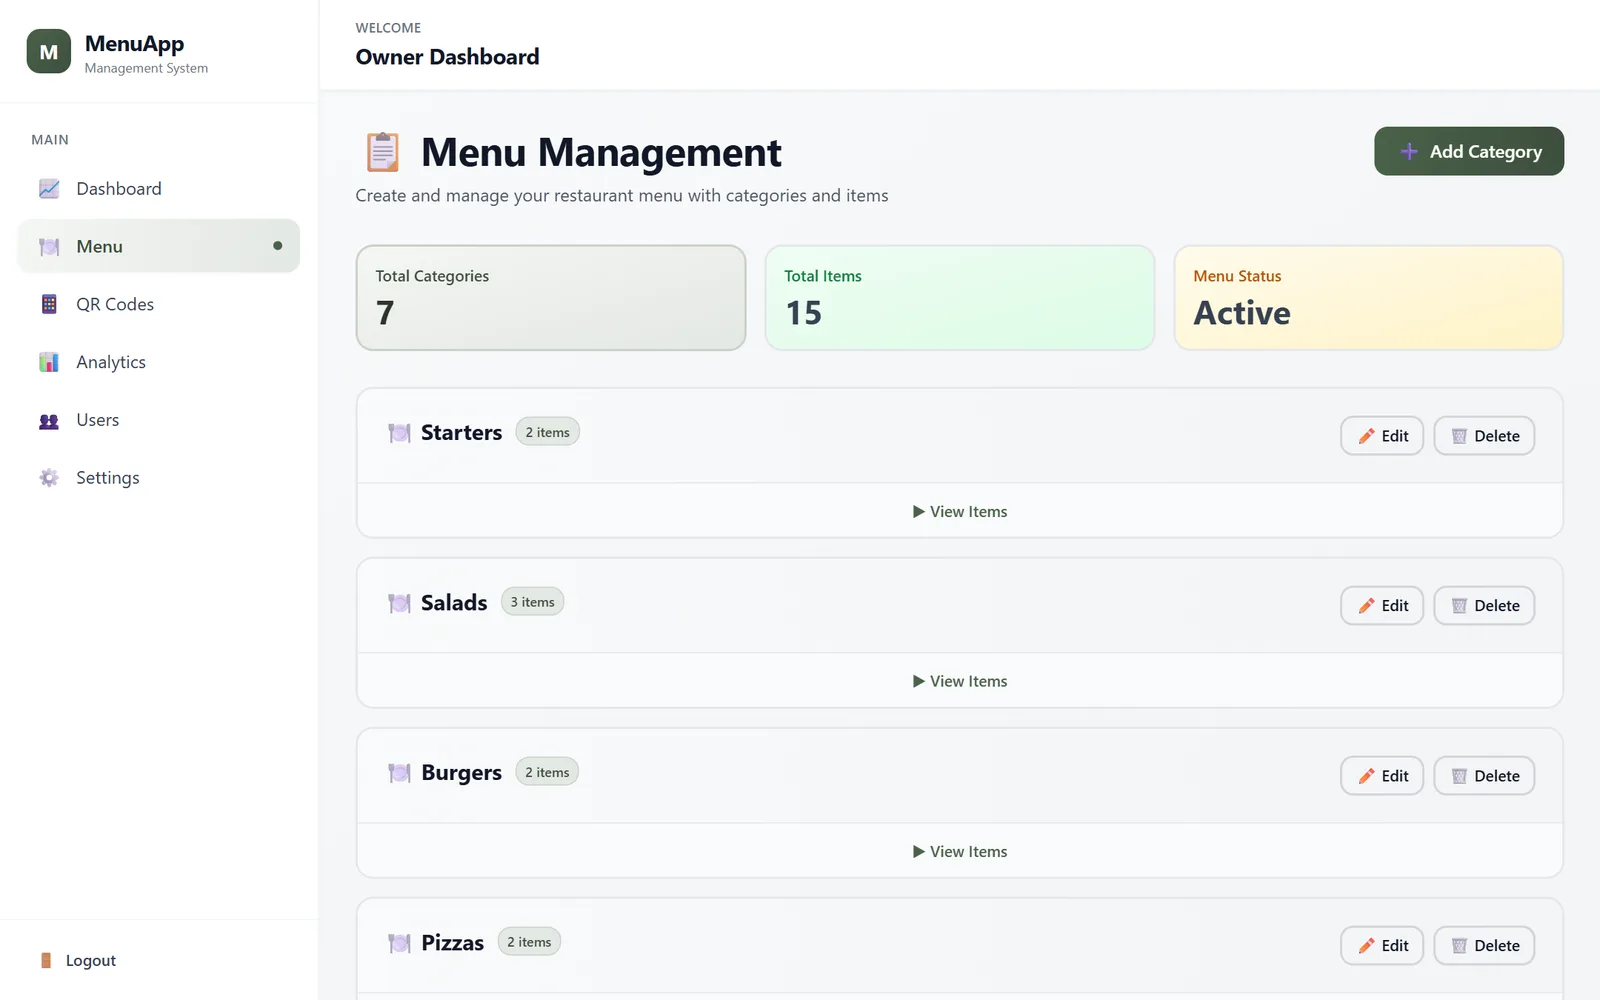Screen dimensions: 1600x1000
Task: Click the plus icon on Add Category
Action: tap(1409, 152)
